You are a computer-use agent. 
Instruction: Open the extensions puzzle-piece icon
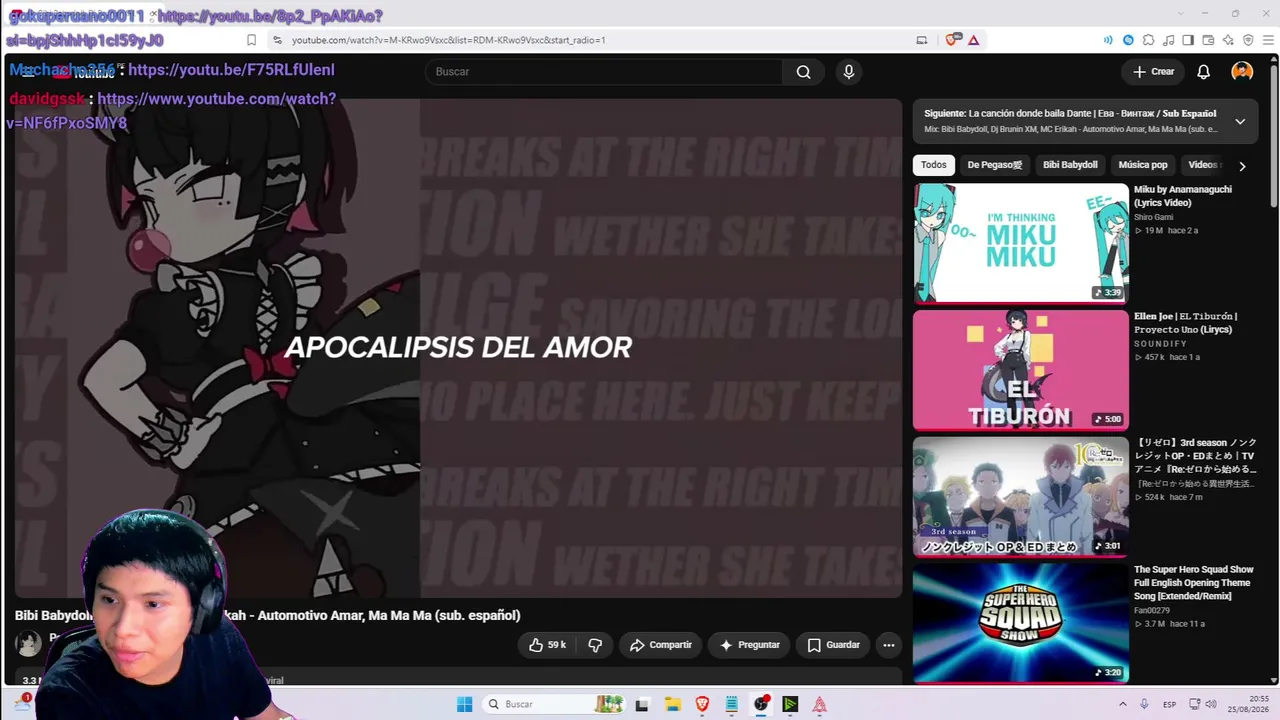click(x=1148, y=40)
